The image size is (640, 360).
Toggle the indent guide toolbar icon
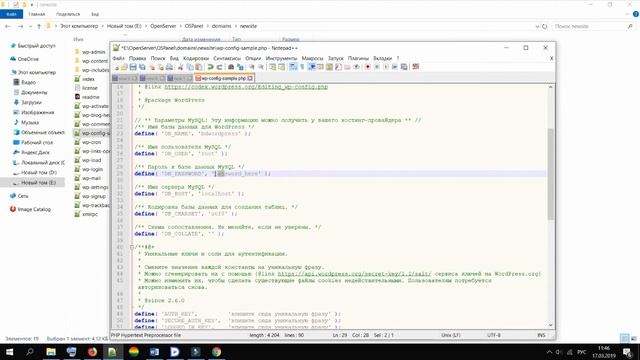pos(311,67)
